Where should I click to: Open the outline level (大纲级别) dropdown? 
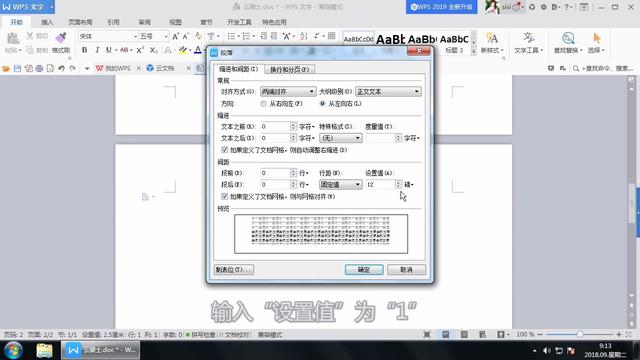388,91
